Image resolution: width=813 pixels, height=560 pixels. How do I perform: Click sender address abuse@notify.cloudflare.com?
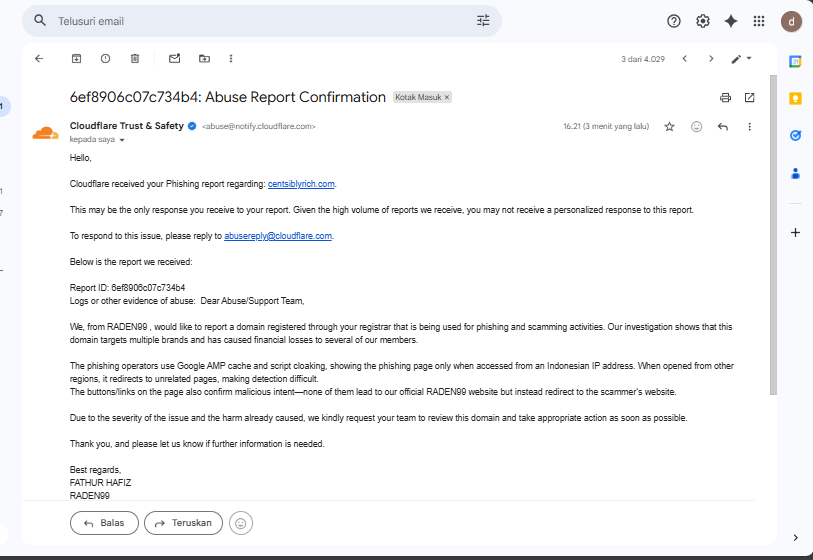[x=259, y=127]
